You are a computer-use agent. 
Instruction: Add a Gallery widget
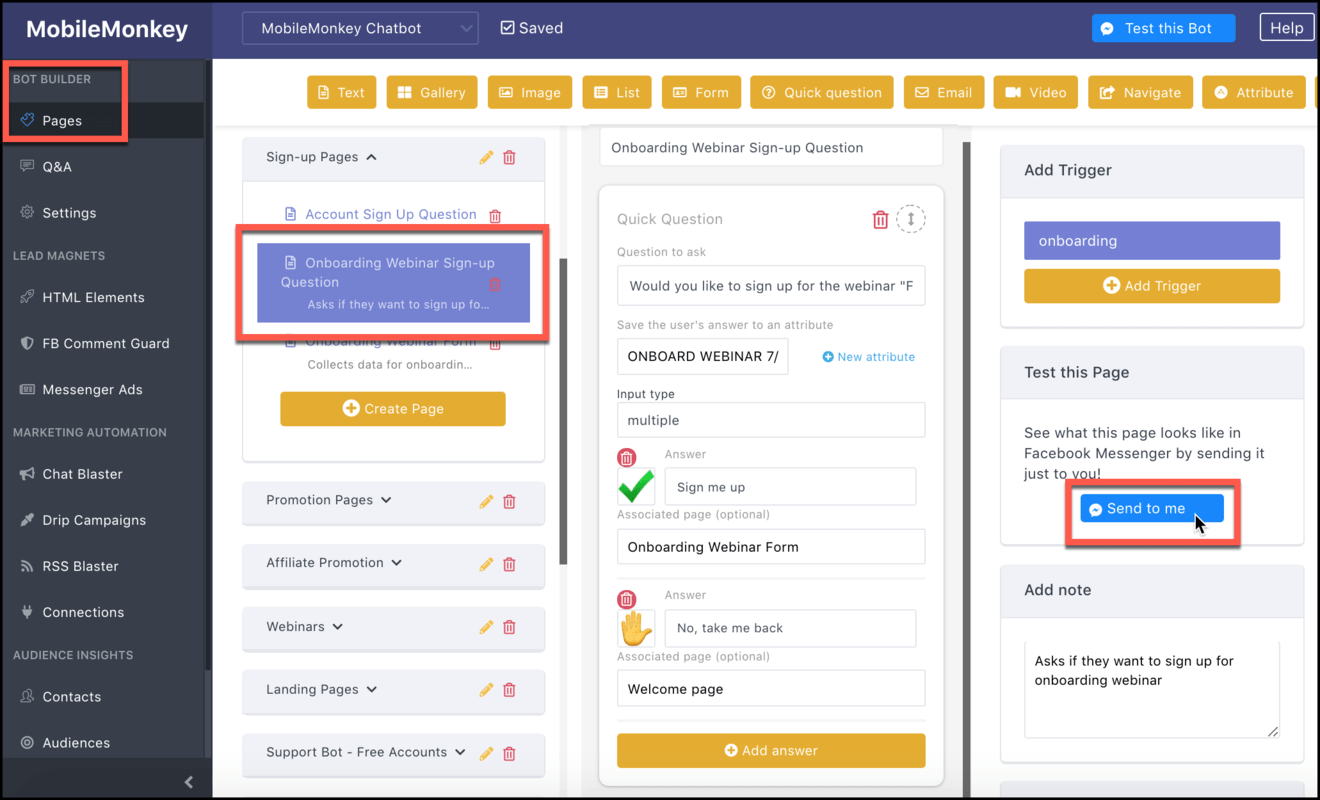[432, 92]
